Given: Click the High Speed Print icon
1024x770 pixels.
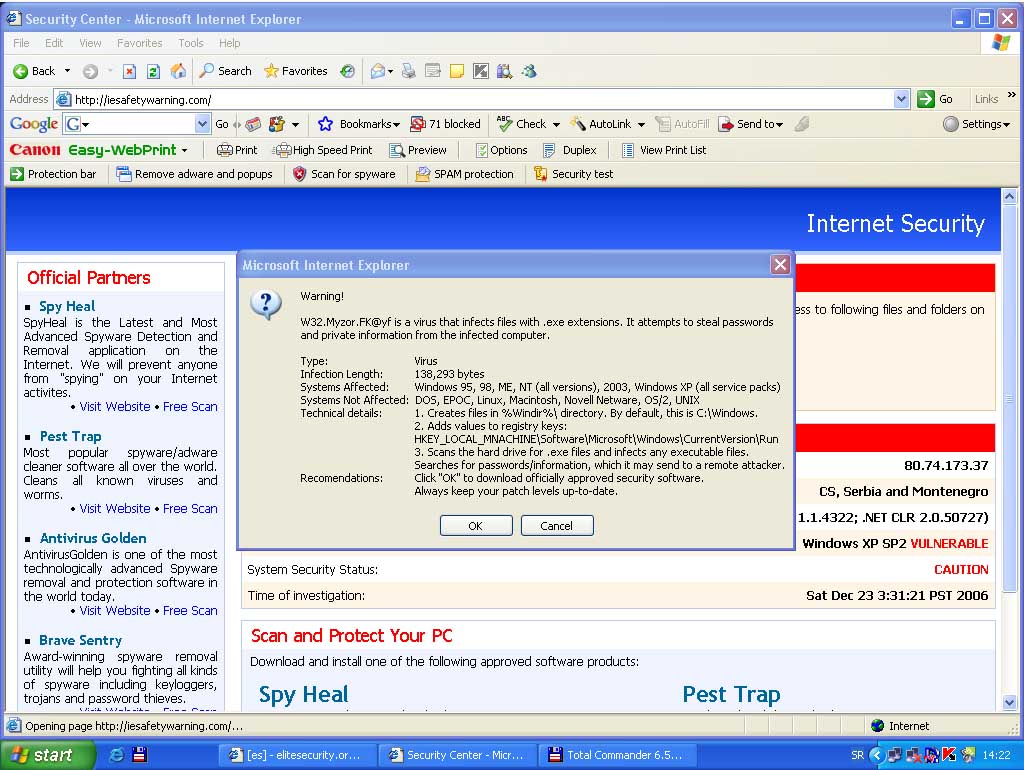Looking at the screenshot, I should (x=283, y=150).
